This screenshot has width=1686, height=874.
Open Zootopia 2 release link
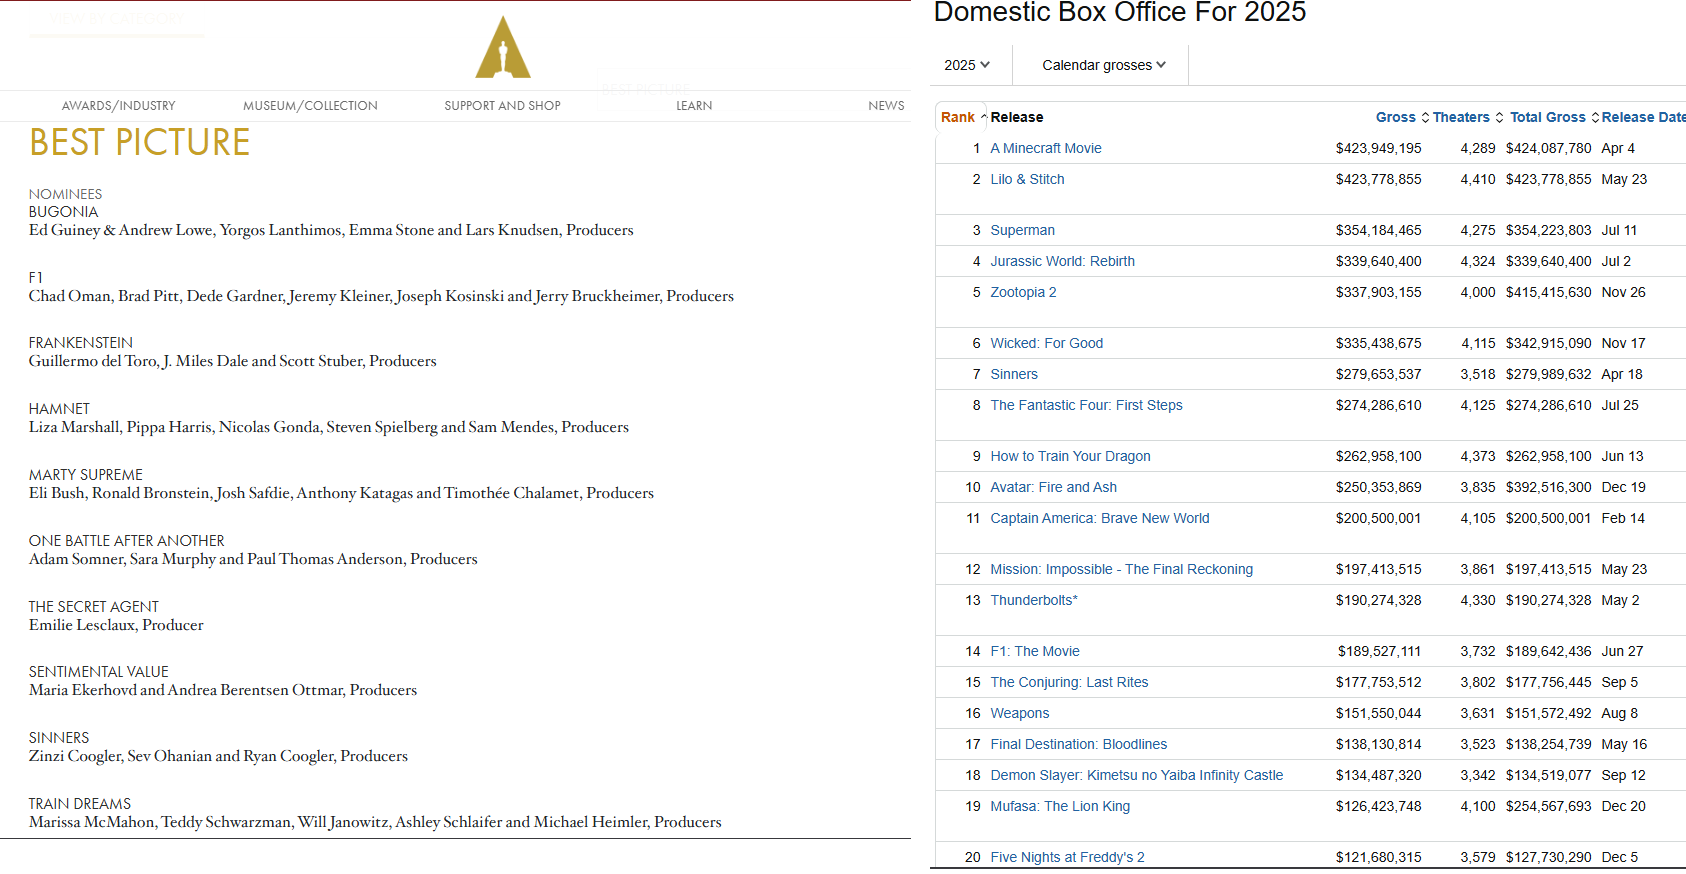point(1023,292)
